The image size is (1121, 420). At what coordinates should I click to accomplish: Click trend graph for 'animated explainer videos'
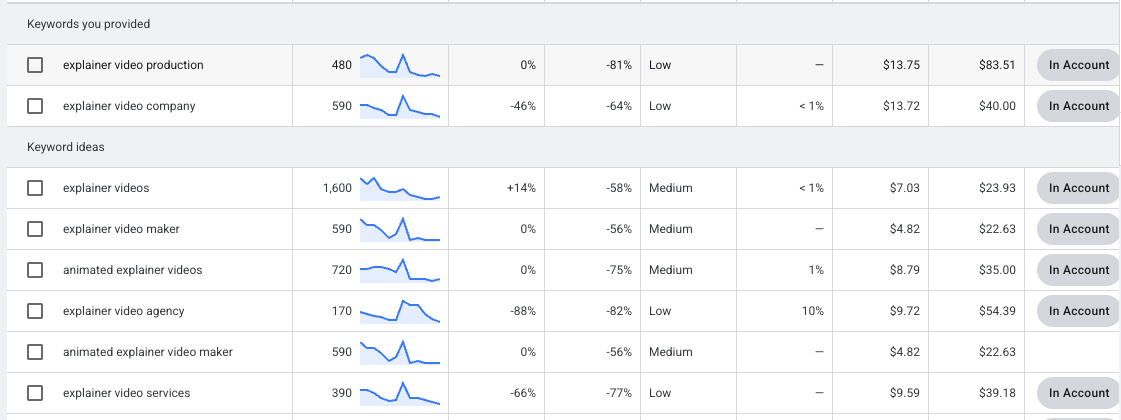point(399,270)
